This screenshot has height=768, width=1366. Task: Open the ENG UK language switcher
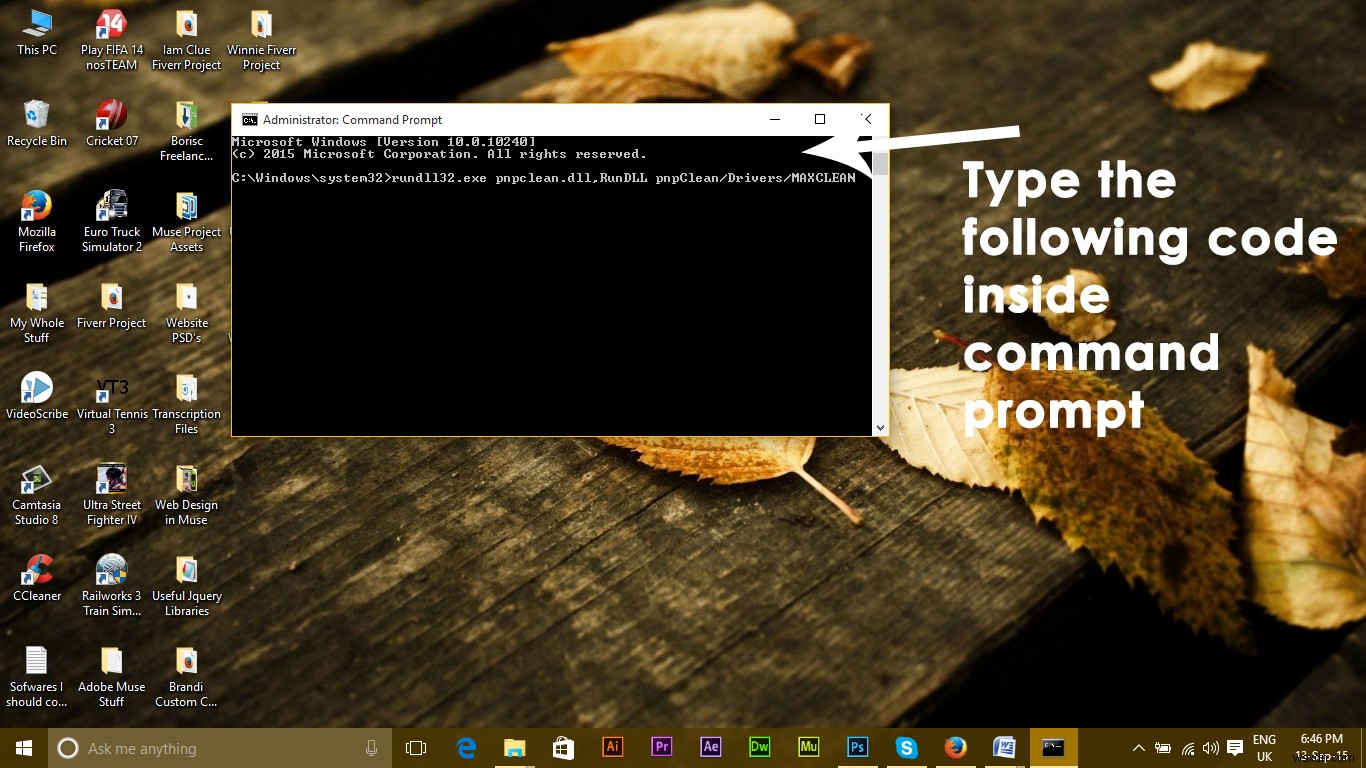[x=1264, y=748]
